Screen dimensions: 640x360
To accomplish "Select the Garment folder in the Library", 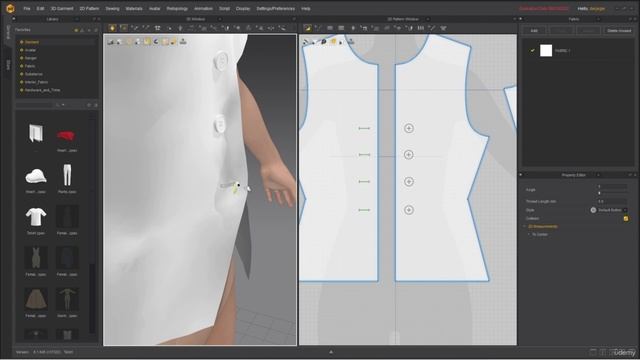I will tap(32, 42).
